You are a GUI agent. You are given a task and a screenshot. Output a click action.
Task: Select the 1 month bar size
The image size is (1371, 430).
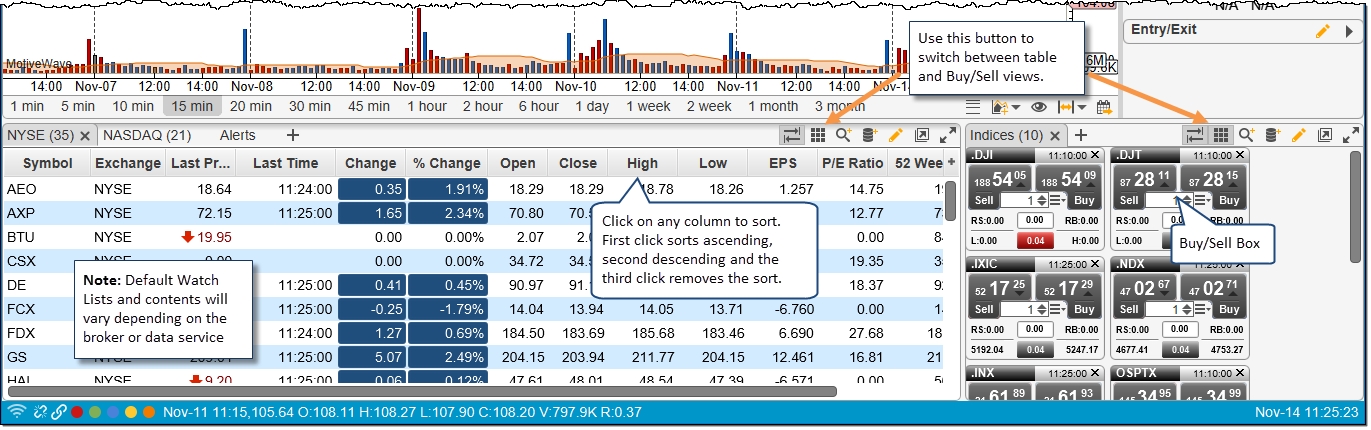pos(773,106)
